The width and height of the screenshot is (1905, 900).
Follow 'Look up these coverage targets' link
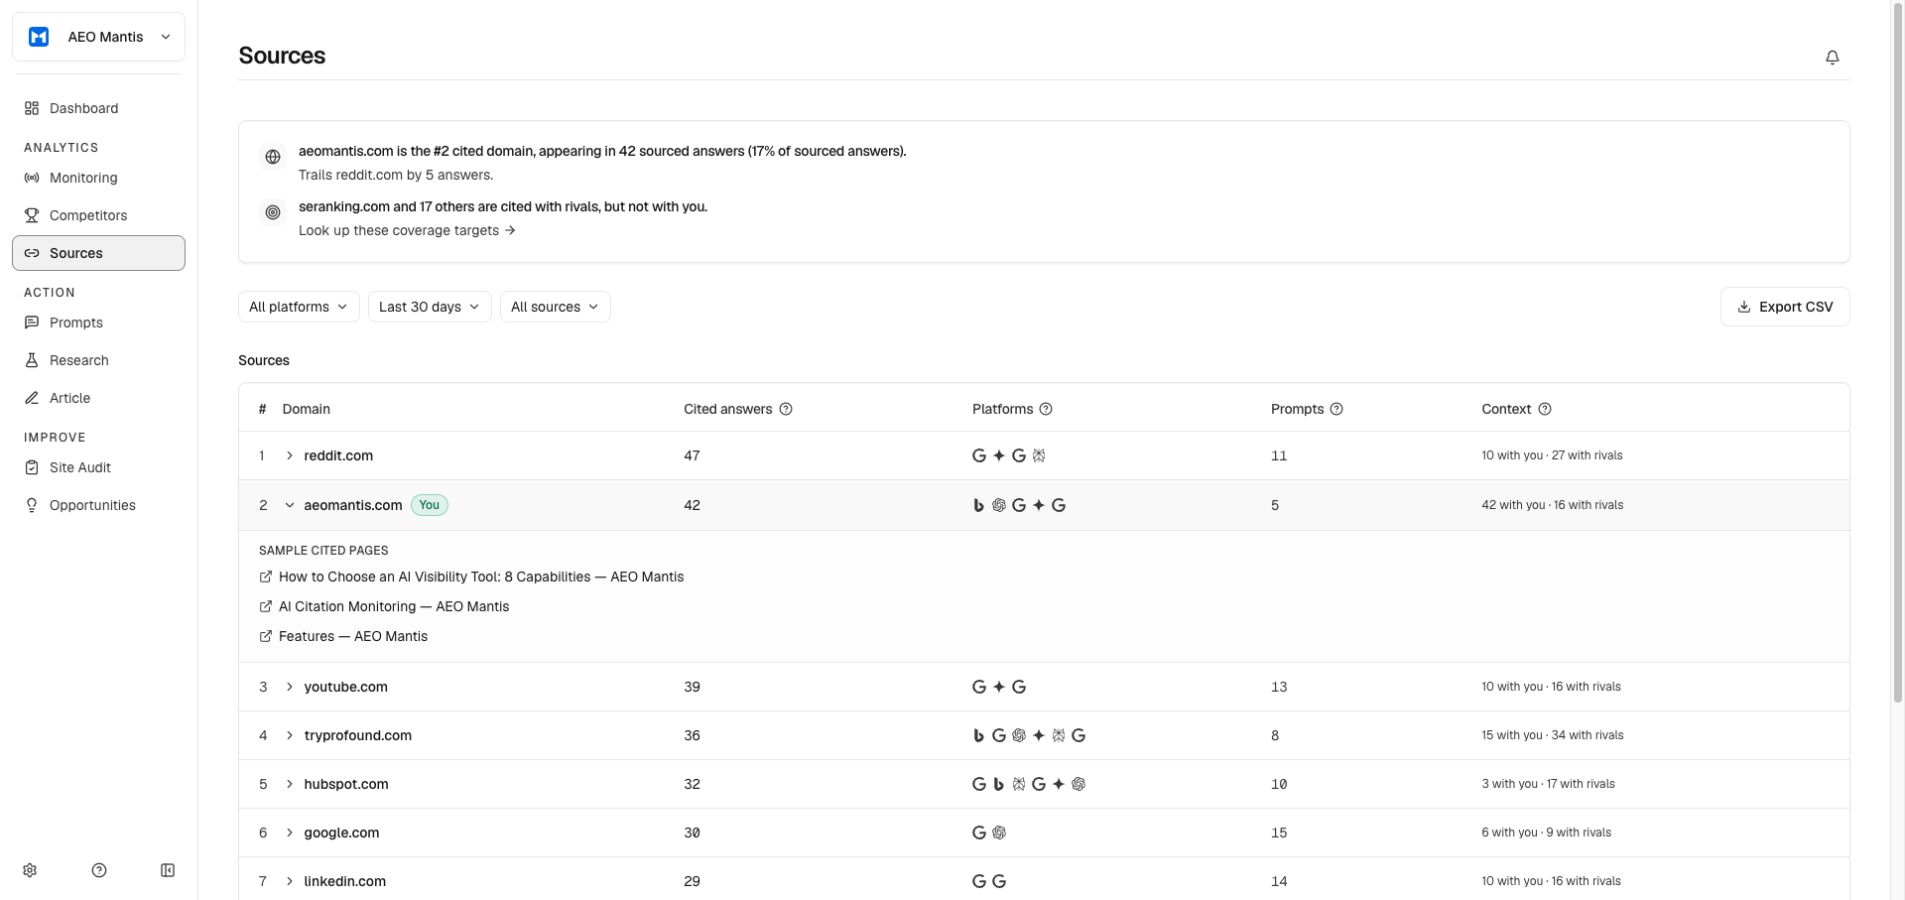pyautogui.click(x=407, y=230)
